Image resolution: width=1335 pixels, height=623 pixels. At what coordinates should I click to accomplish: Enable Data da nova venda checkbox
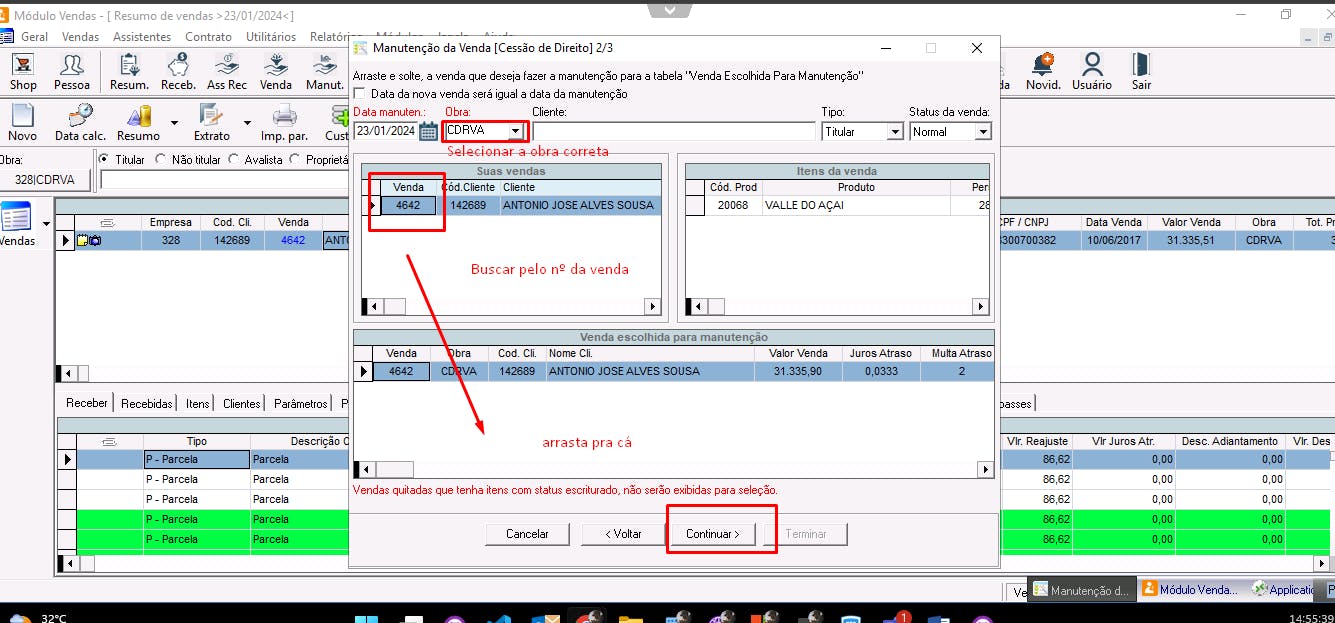pos(360,94)
